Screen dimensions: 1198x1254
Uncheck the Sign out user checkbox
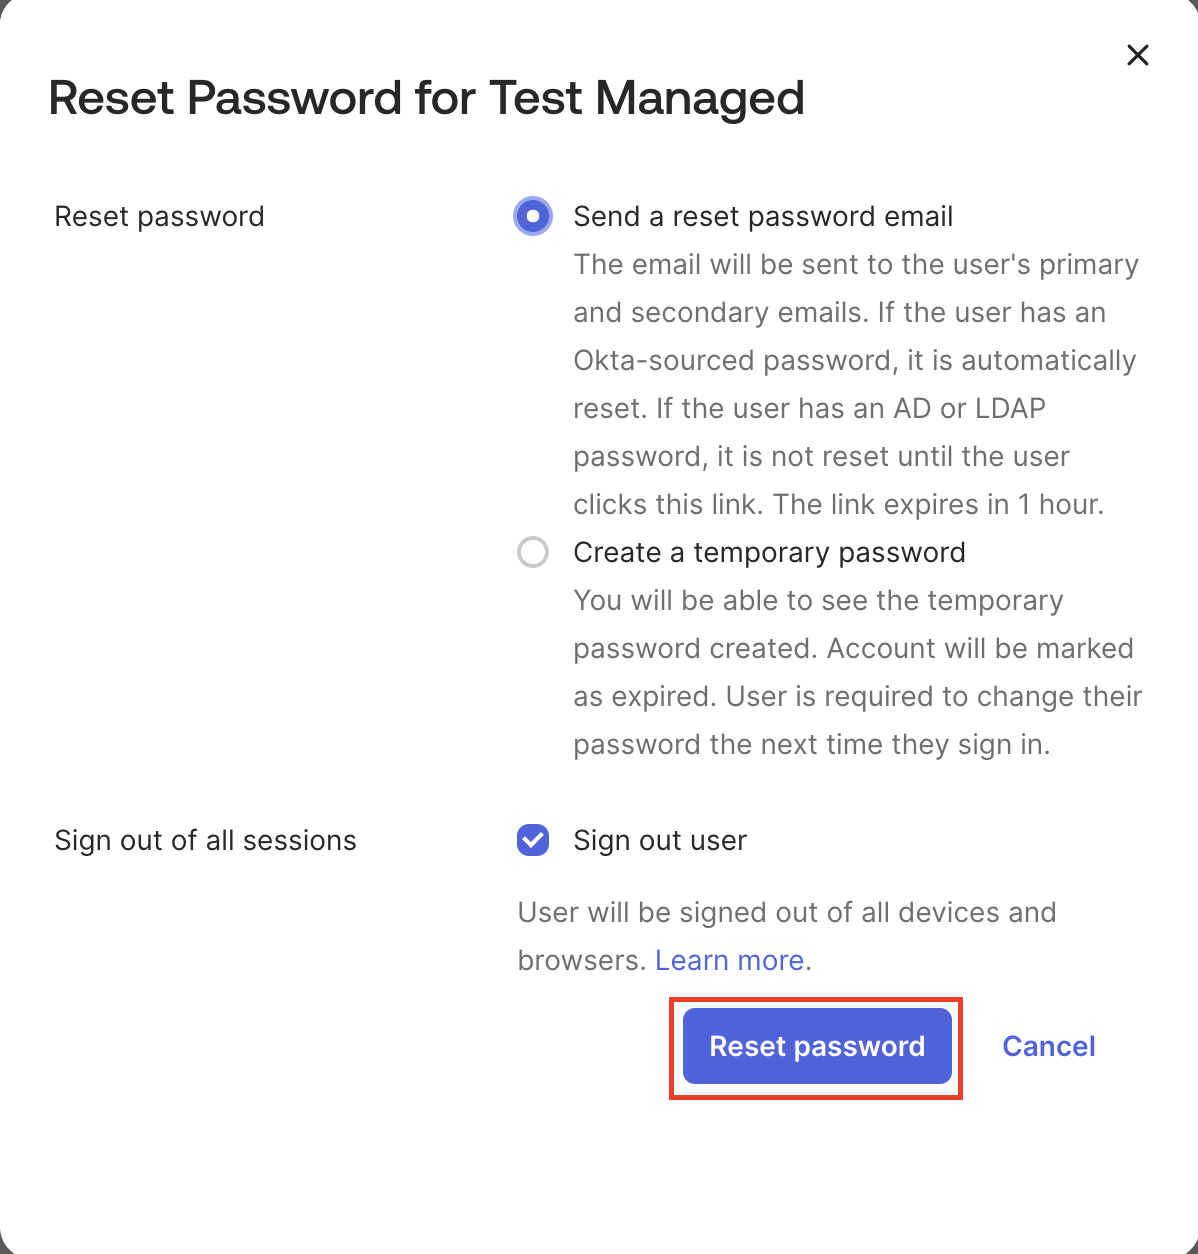point(533,840)
